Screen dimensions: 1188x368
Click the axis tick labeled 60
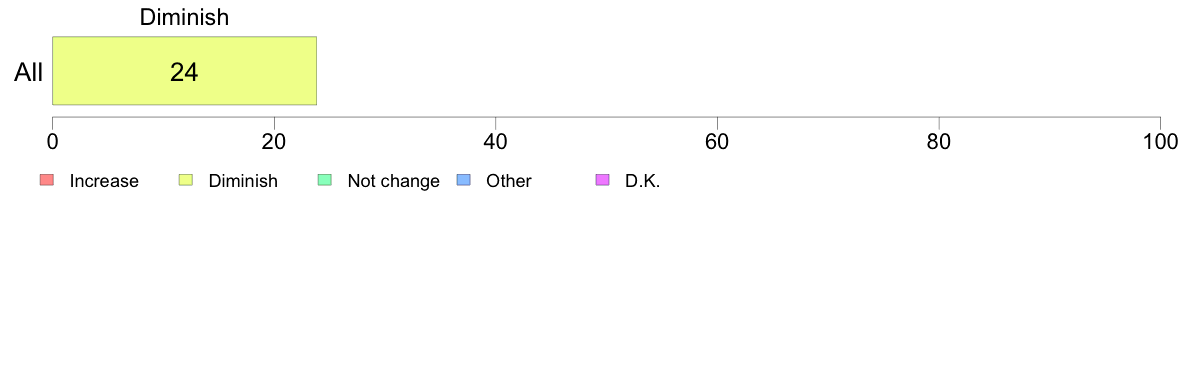click(717, 141)
